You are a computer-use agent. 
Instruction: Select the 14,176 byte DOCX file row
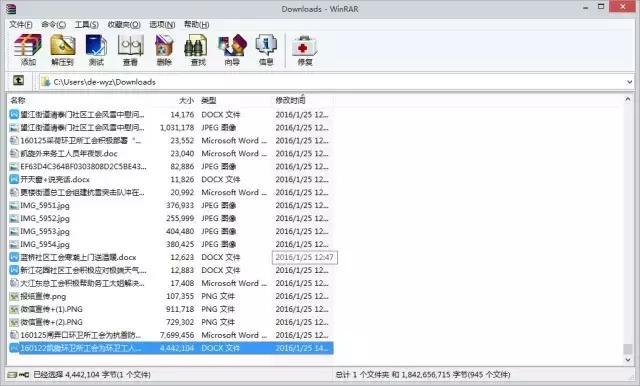pyautogui.click(x=171, y=115)
